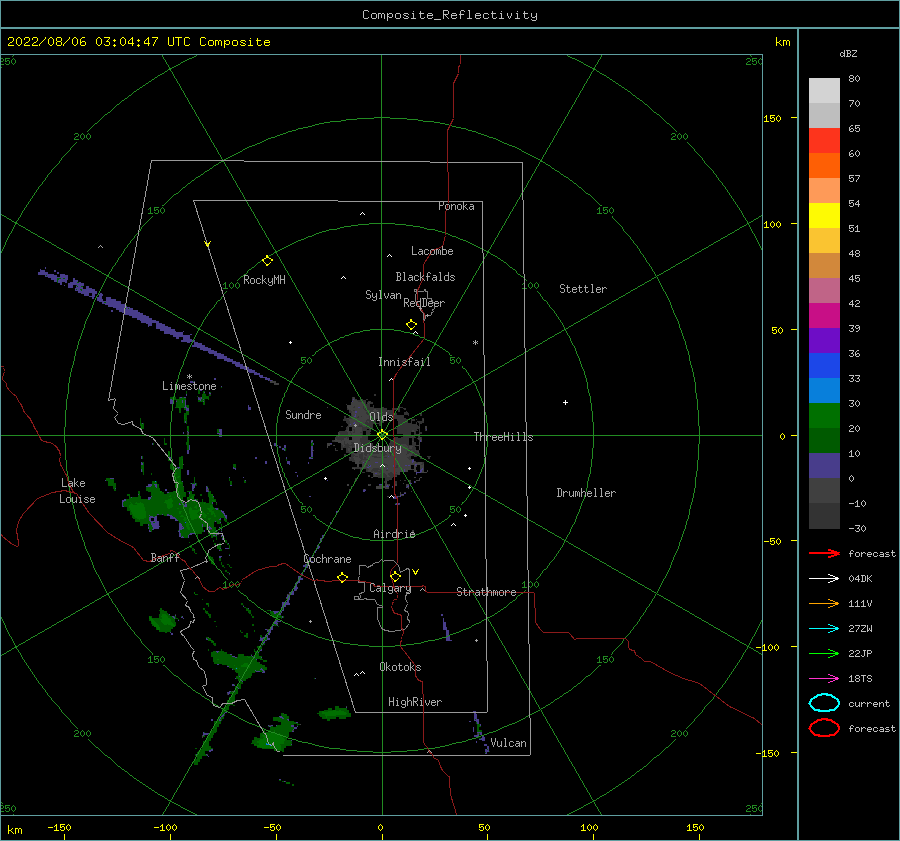The width and height of the screenshot is (900, 841).
Task: Select the purple swatch between 39 and 36 dBZ
Action: point(824,340)
